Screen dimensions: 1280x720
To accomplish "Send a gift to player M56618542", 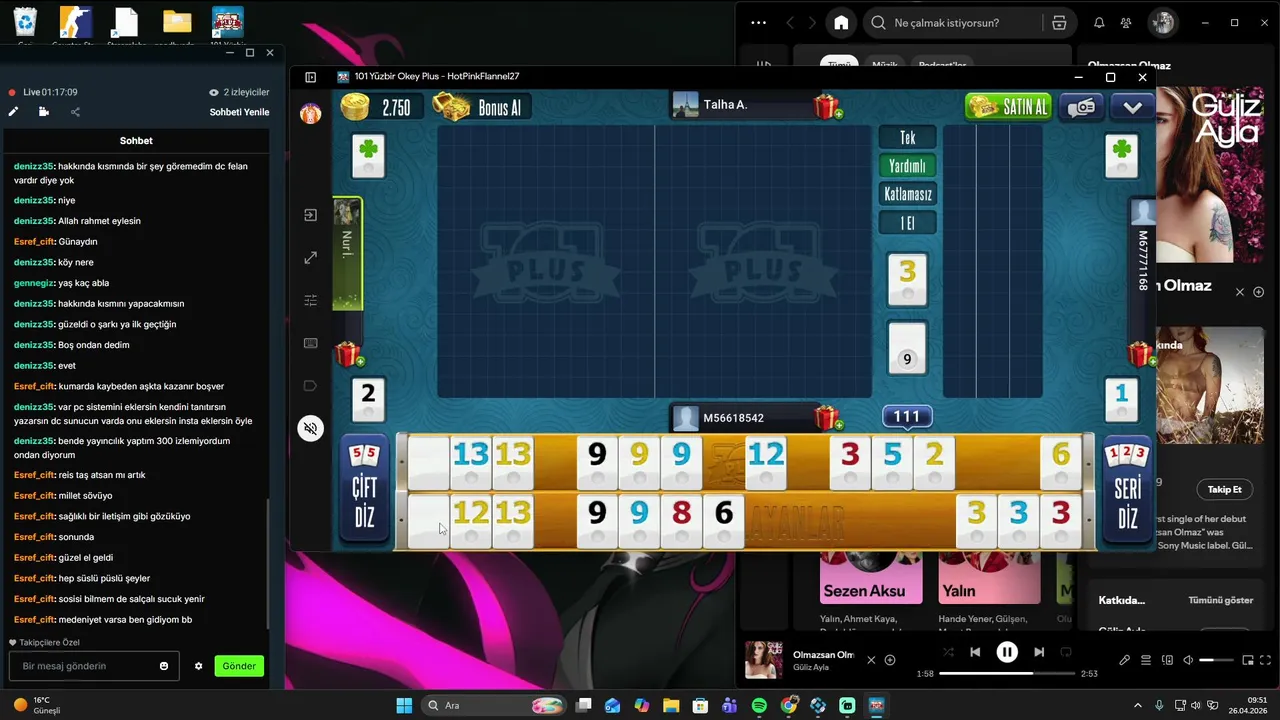I will (x=827, y=417).
